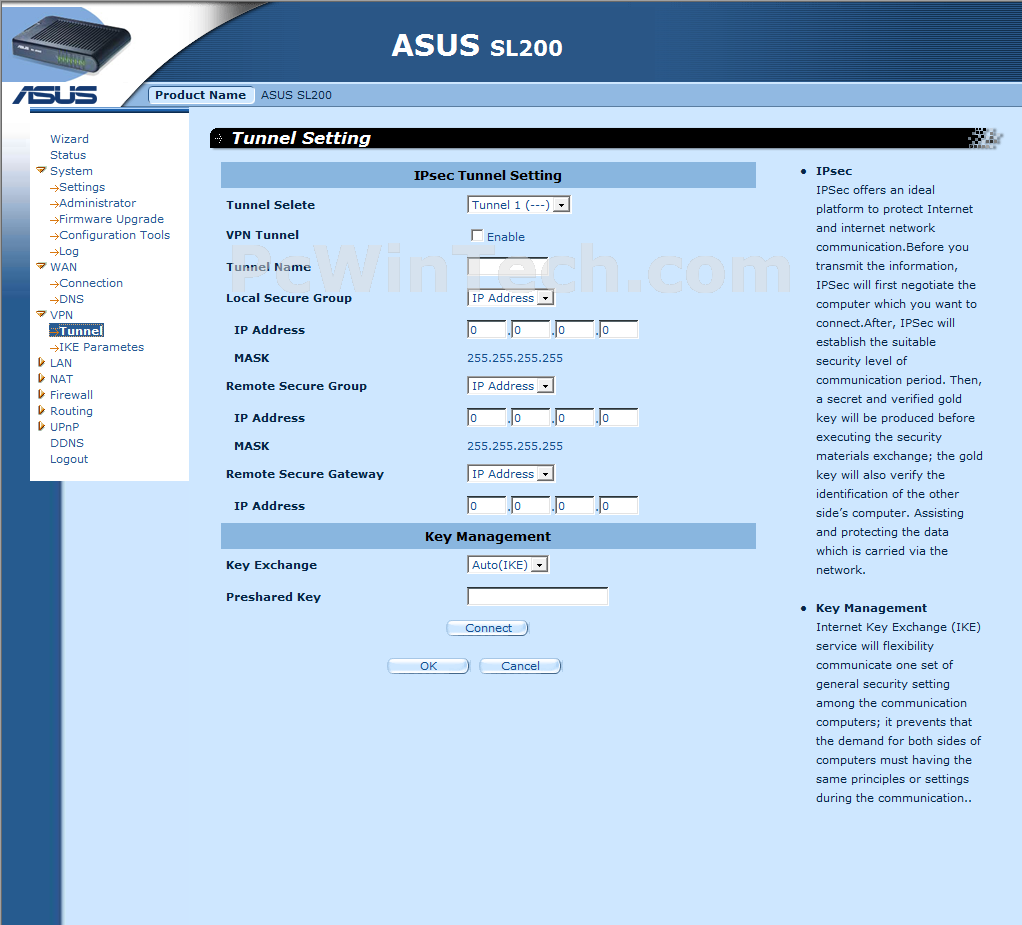Image resolution: width=1022 pixels, height=925 pixels.
Task: Open the System section link
Action: click(71, 171)
